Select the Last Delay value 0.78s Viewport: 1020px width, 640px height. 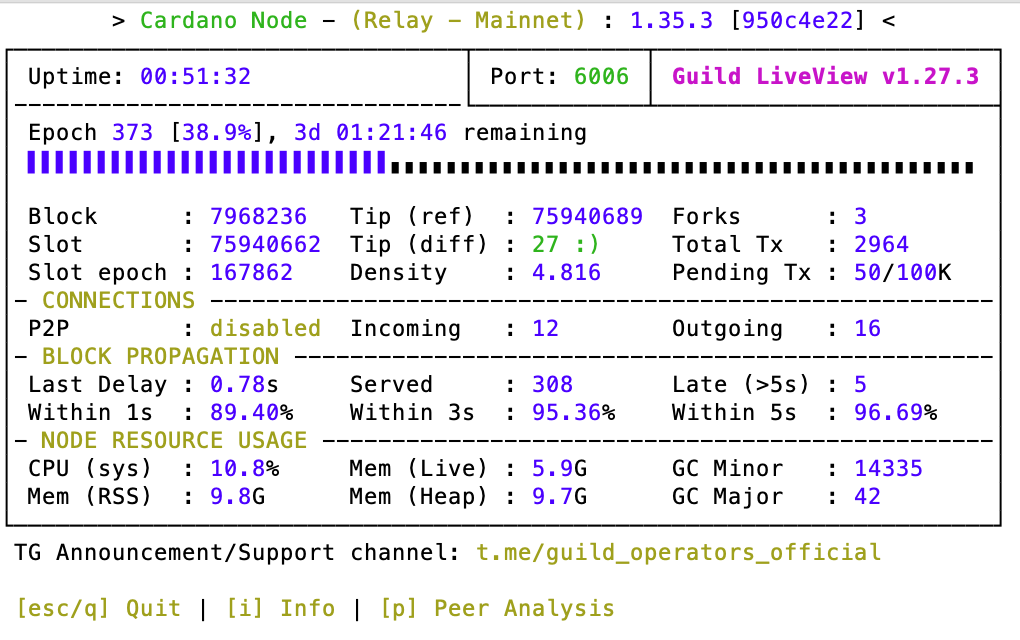244,384
